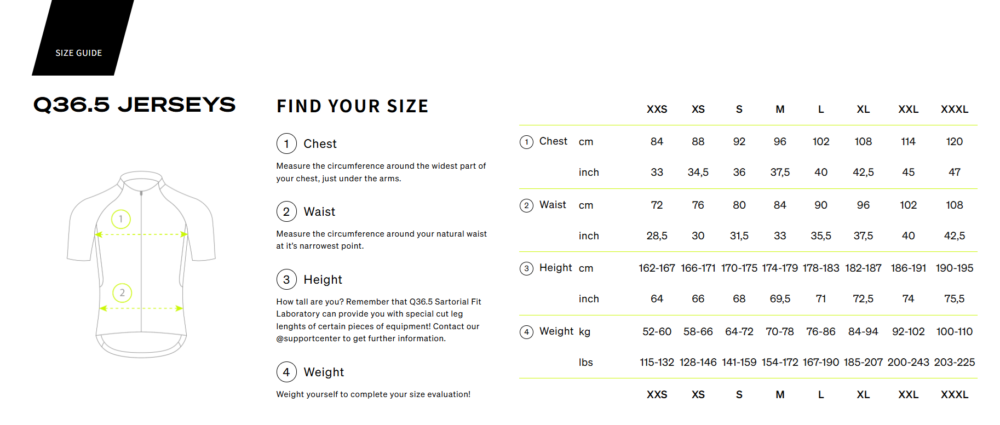Click chest value 96 for size M

(780, 142)
